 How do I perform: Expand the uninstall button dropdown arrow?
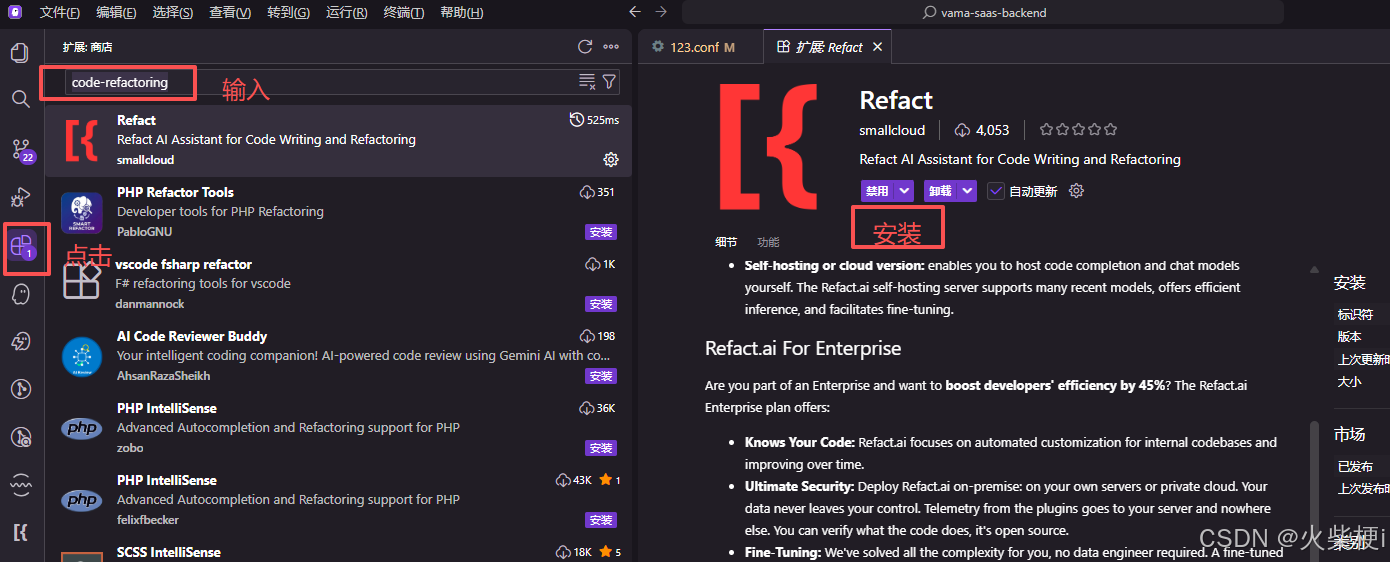click(x=966, y=190)
